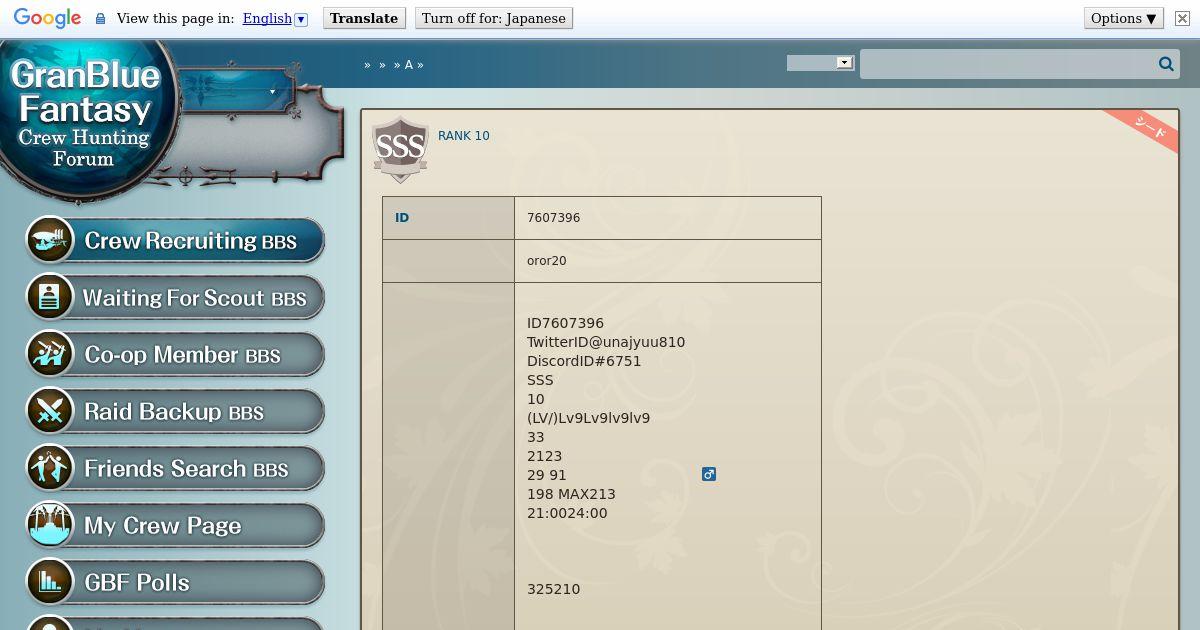Viewport: 1200px width, 630px height.
Task: Select the 2123 line
Action: click(x=544, y=456)
